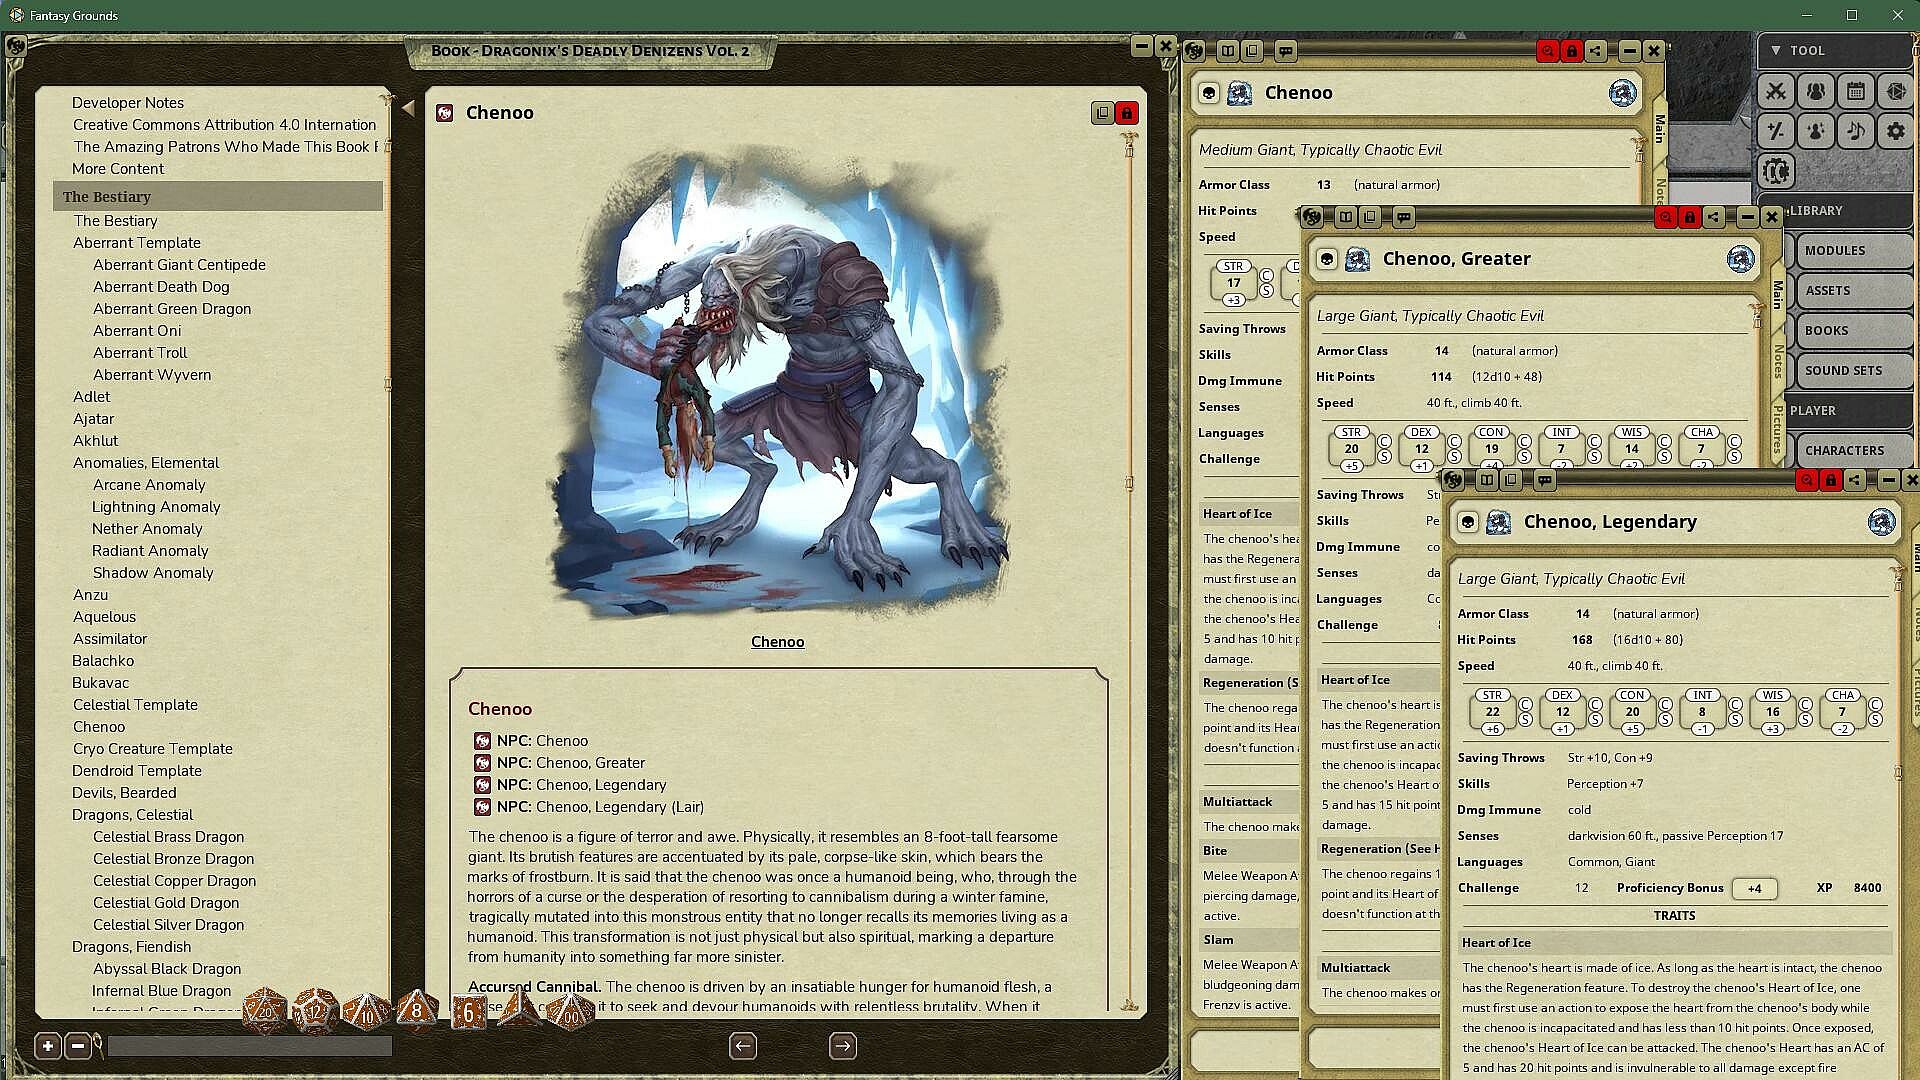This screenshot has height=1080, width=1920.
Task: Open the gear Options tool
Action: [x=1895, y=131]
